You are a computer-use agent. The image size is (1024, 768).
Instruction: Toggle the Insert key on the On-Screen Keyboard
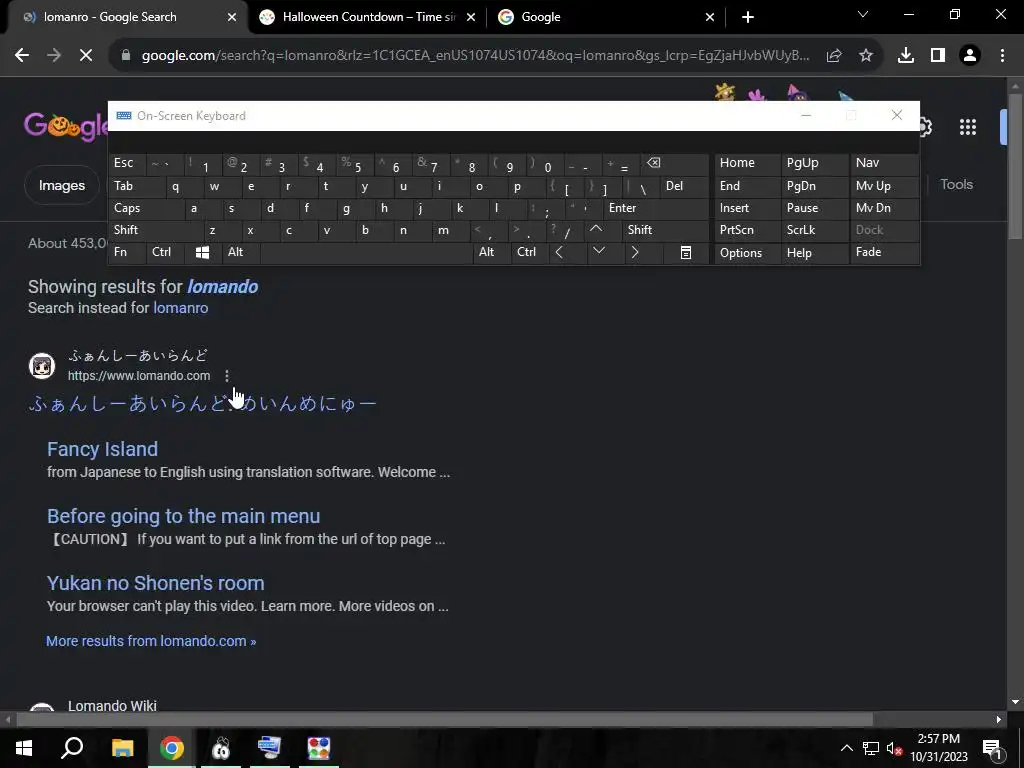pos(747,208)
